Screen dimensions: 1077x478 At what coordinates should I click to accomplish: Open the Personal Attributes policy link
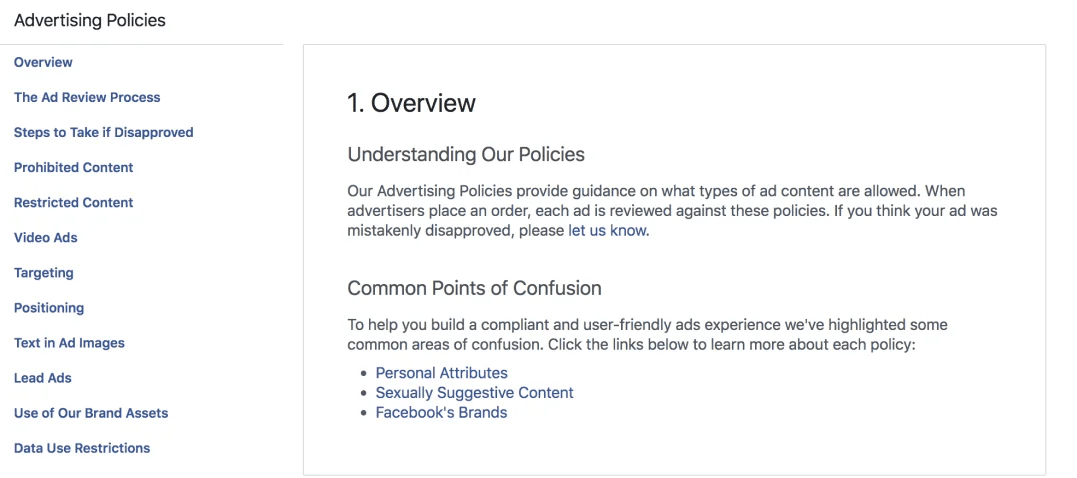[442, 373]
